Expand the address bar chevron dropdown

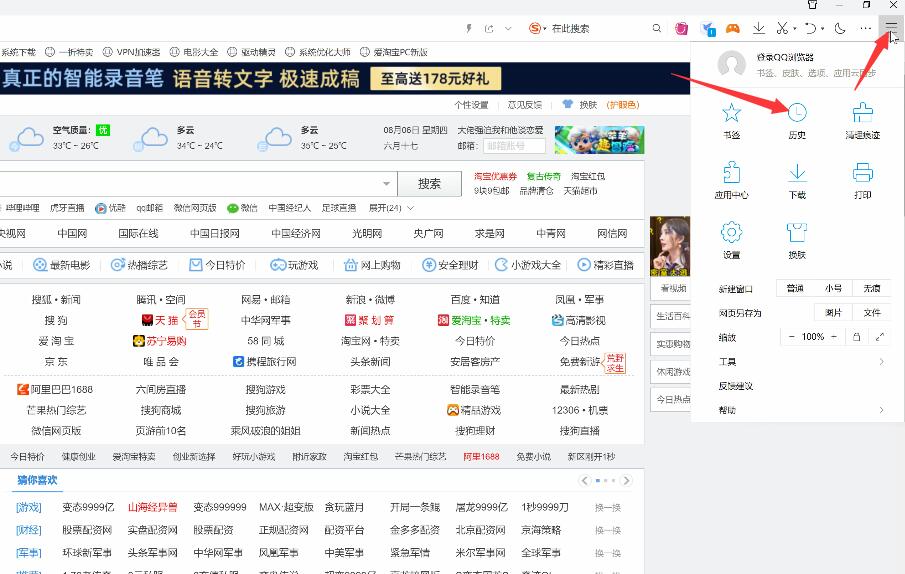[x=508, y=28]
